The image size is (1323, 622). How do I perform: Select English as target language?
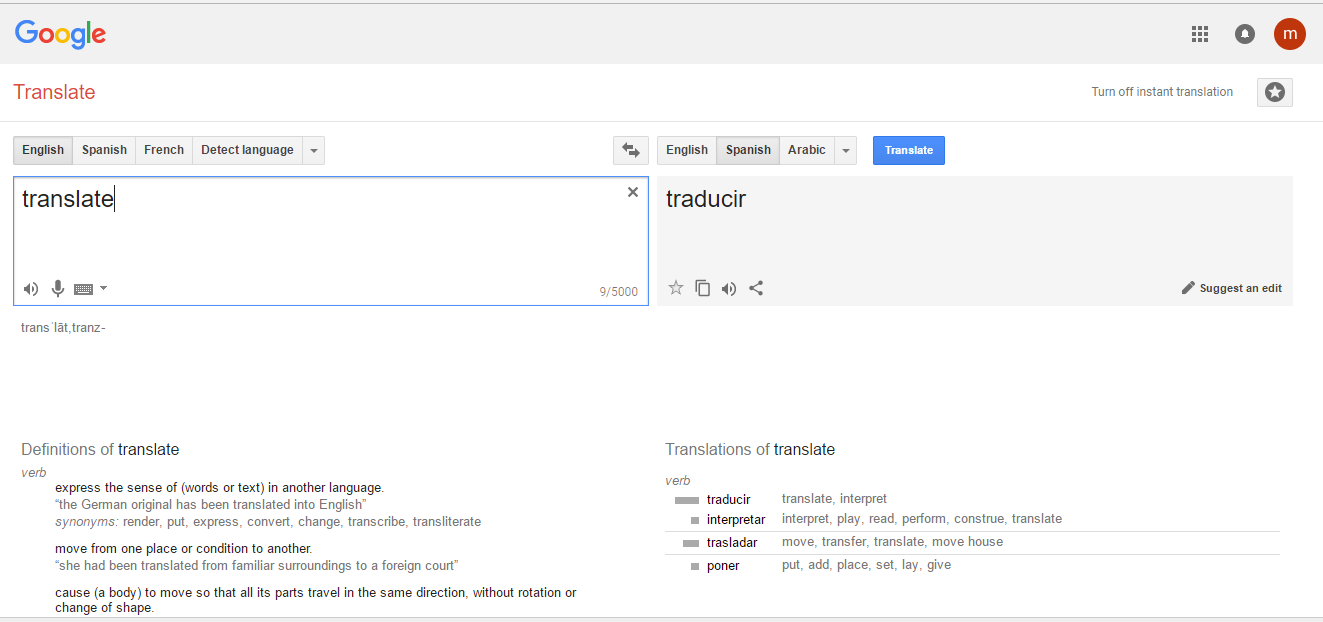coord(687,150)
